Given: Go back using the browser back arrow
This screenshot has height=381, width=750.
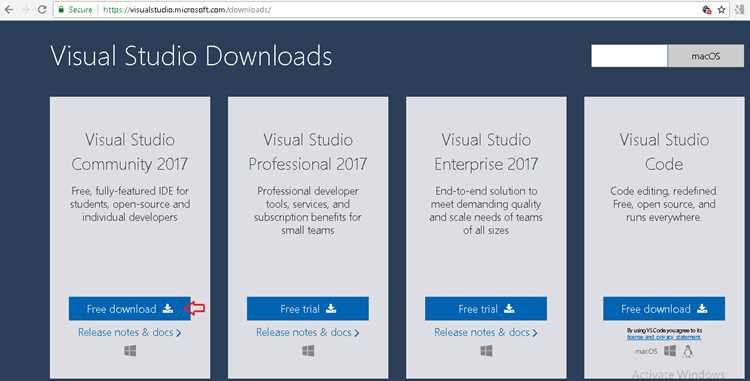Looking at the screenshot, I should click(x=9, y=10).
